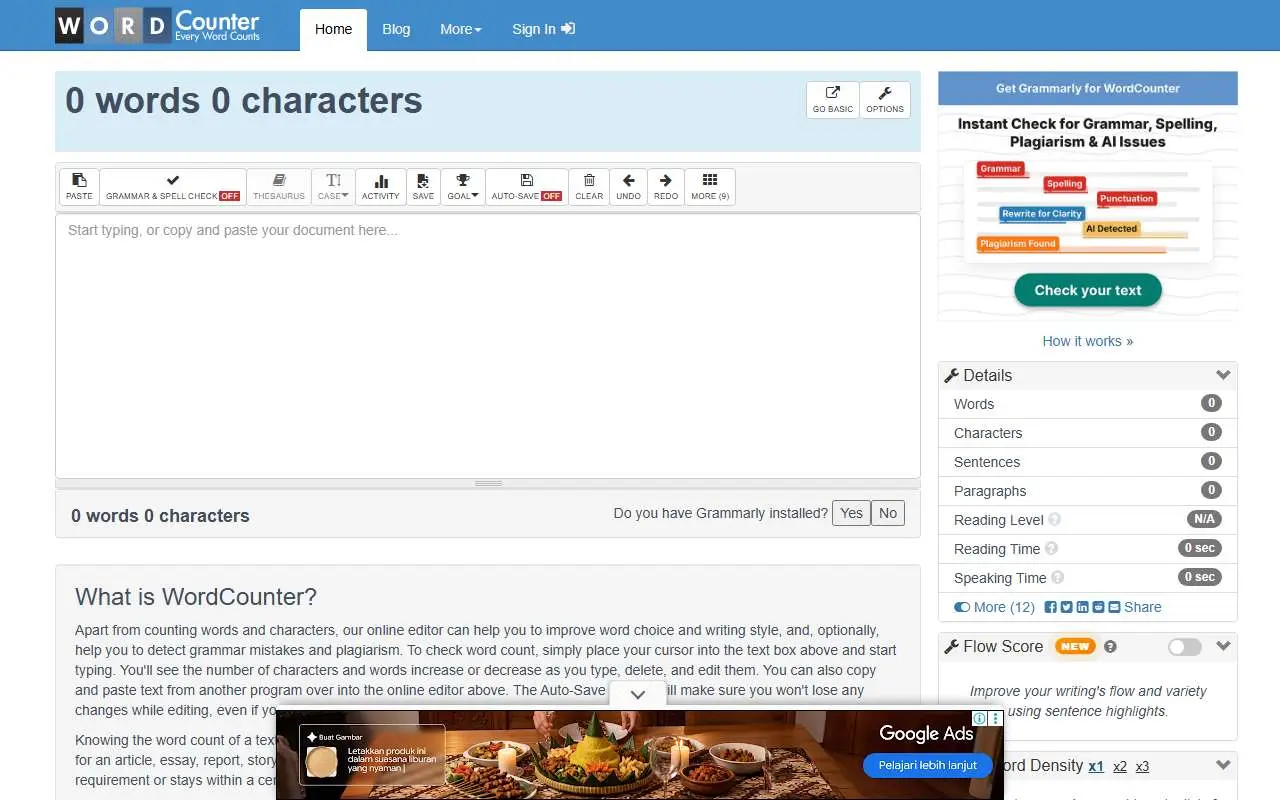Click the Speaking Time help icon
This screenshot has width=1280, height=800.
(x=1057, y=578)
